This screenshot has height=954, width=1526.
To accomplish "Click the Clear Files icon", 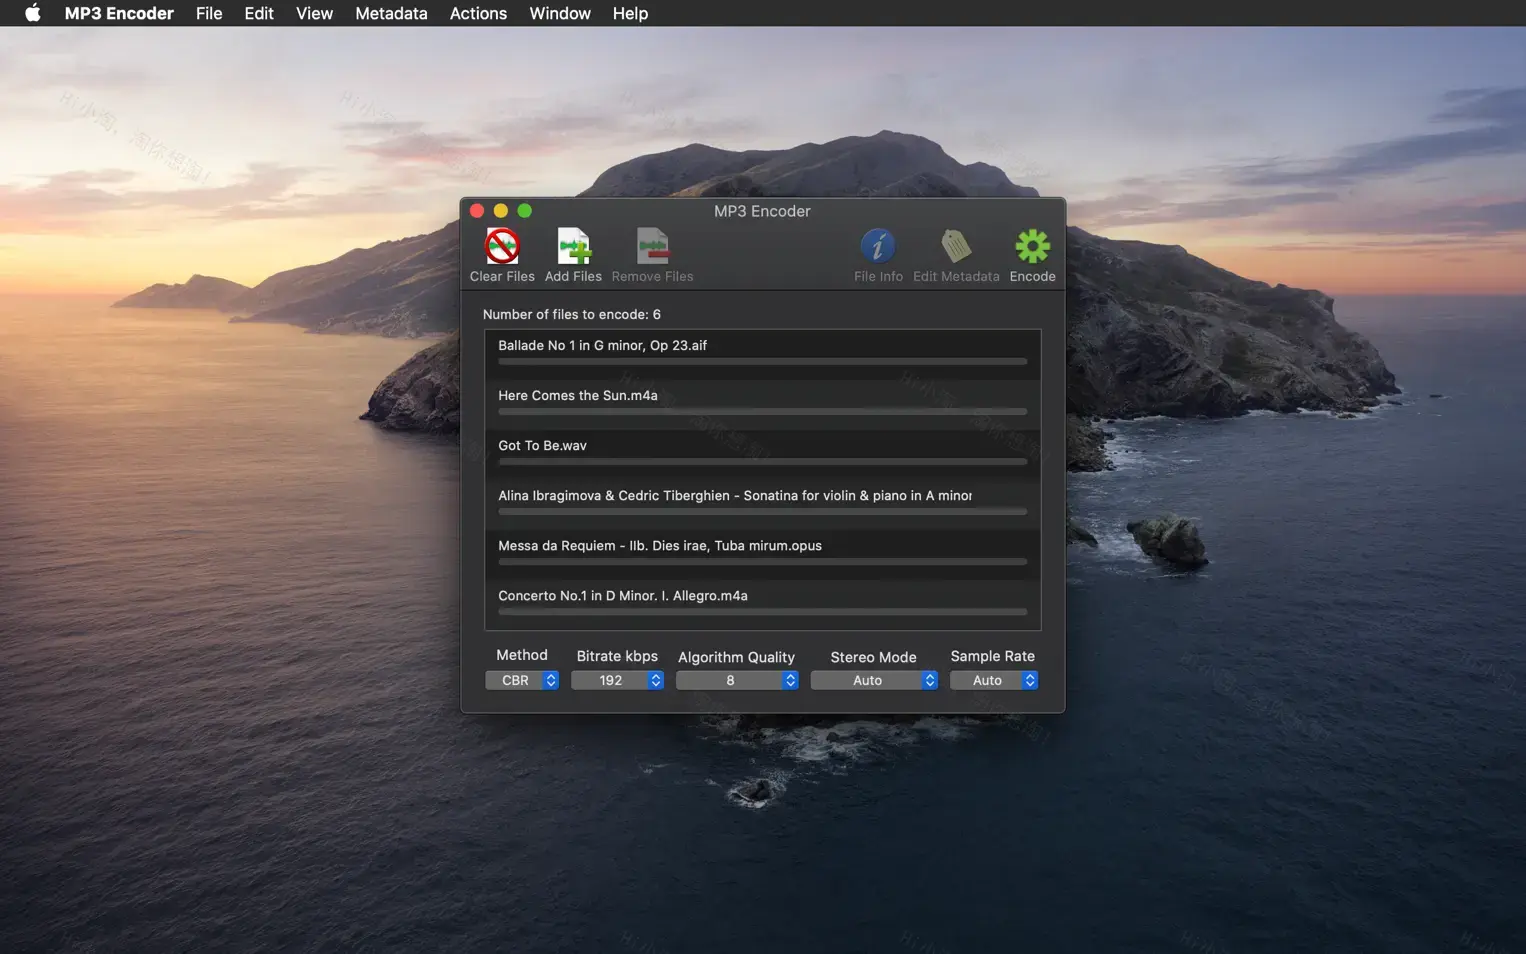I will pyautogui.click(x=501, y=253).
